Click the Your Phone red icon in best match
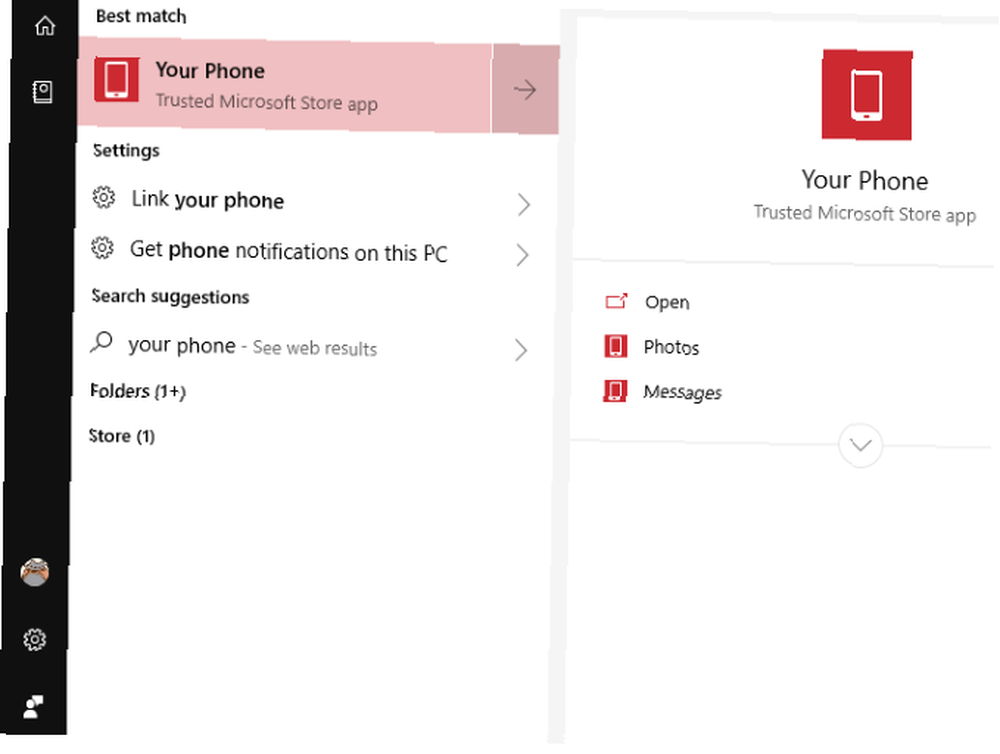 117,79
